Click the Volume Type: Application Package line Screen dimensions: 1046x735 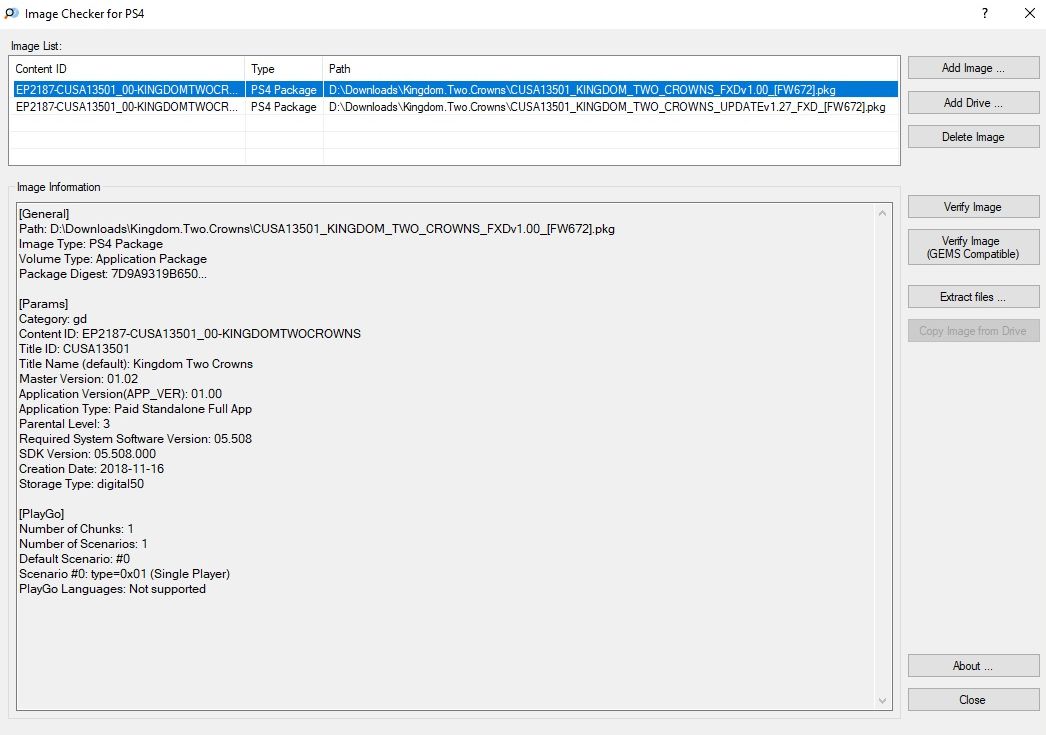coord(113,259)
